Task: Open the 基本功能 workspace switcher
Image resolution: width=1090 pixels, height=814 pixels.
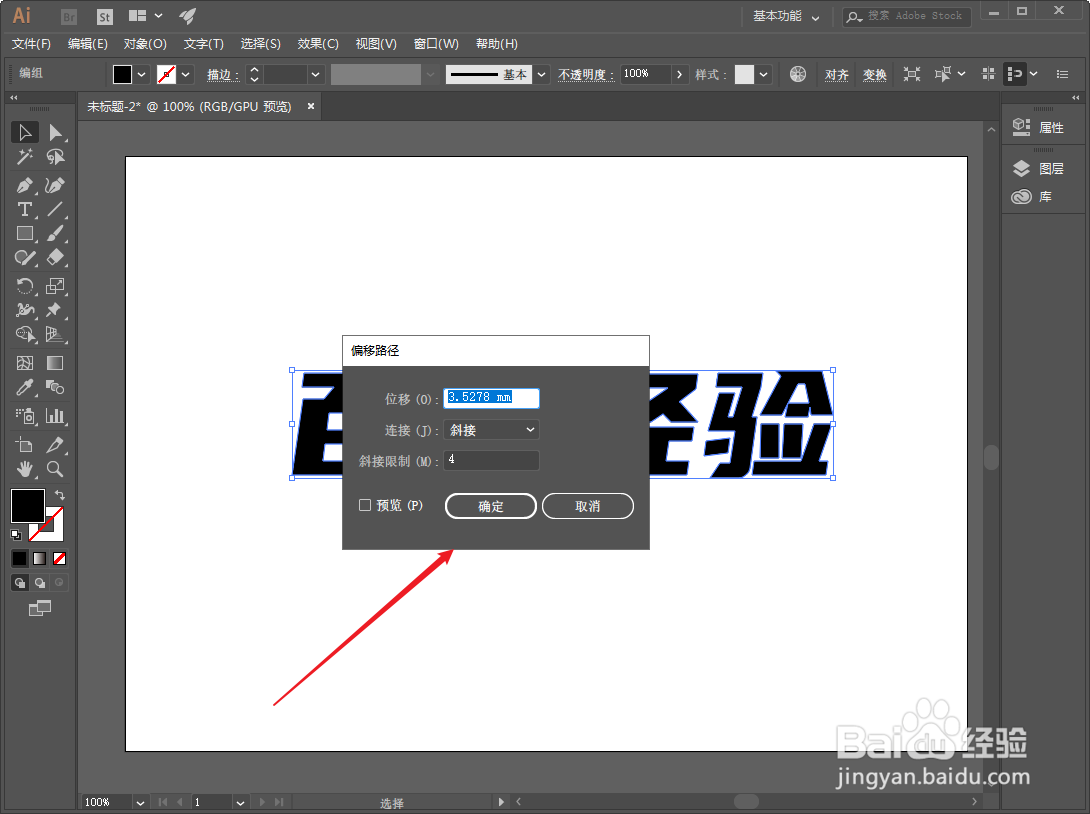Action: pos(786,16)
